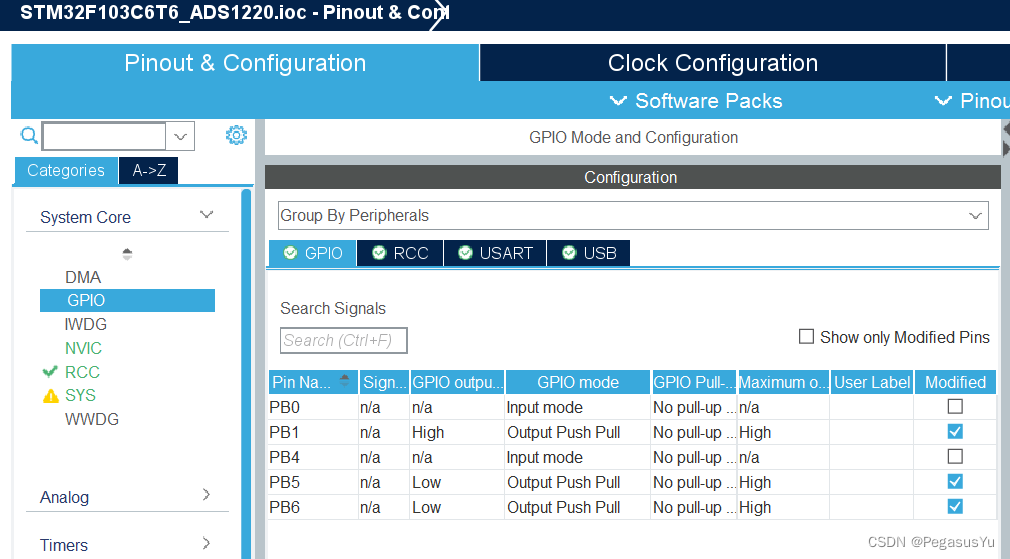Screen dimensions: 1010x559
Task: Select the Categories tab
Action: click(66, 171)
